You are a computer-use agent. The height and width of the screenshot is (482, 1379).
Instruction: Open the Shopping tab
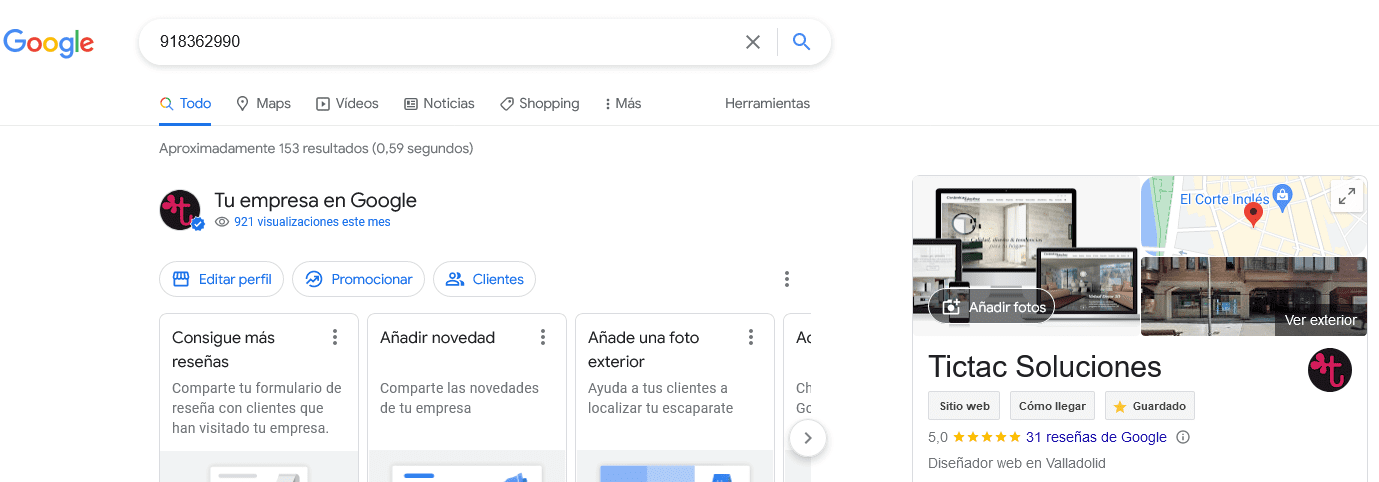[x=539, y=103]
